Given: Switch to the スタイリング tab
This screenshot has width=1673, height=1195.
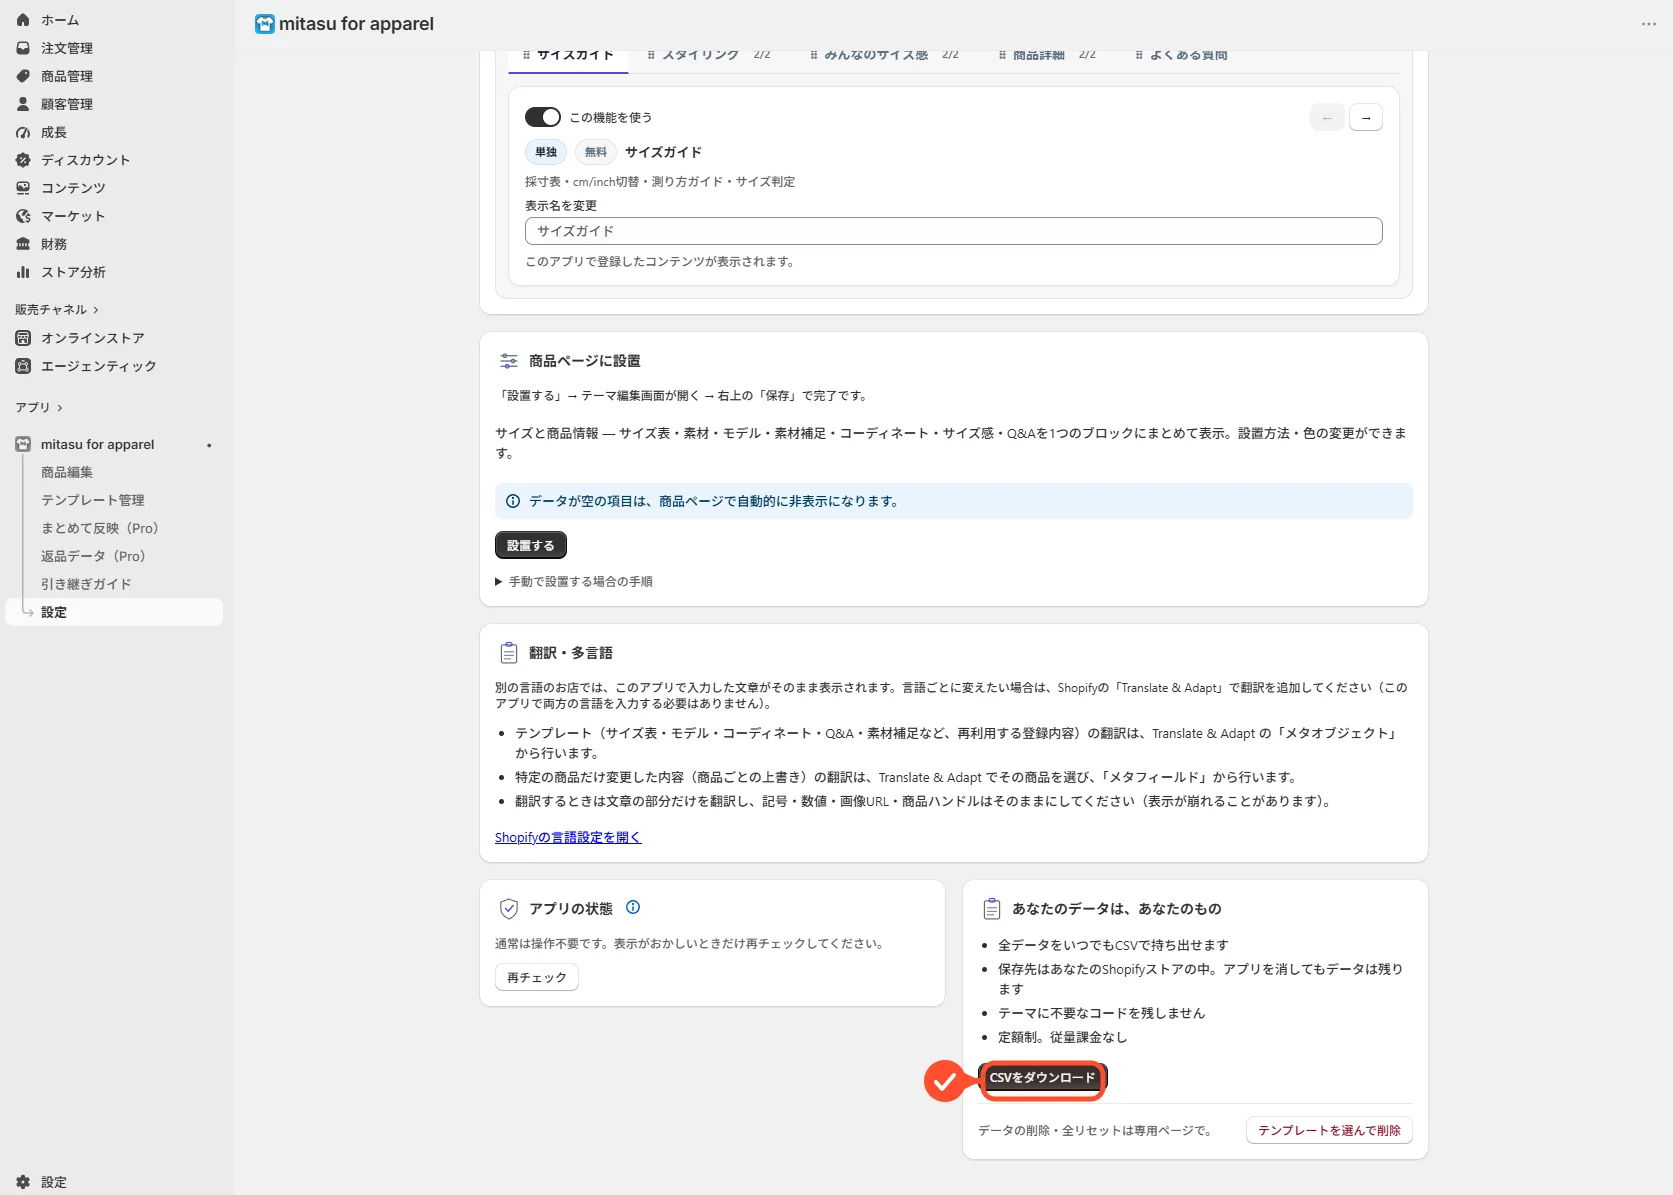Looking at the screenshot, I should [708, 55].
